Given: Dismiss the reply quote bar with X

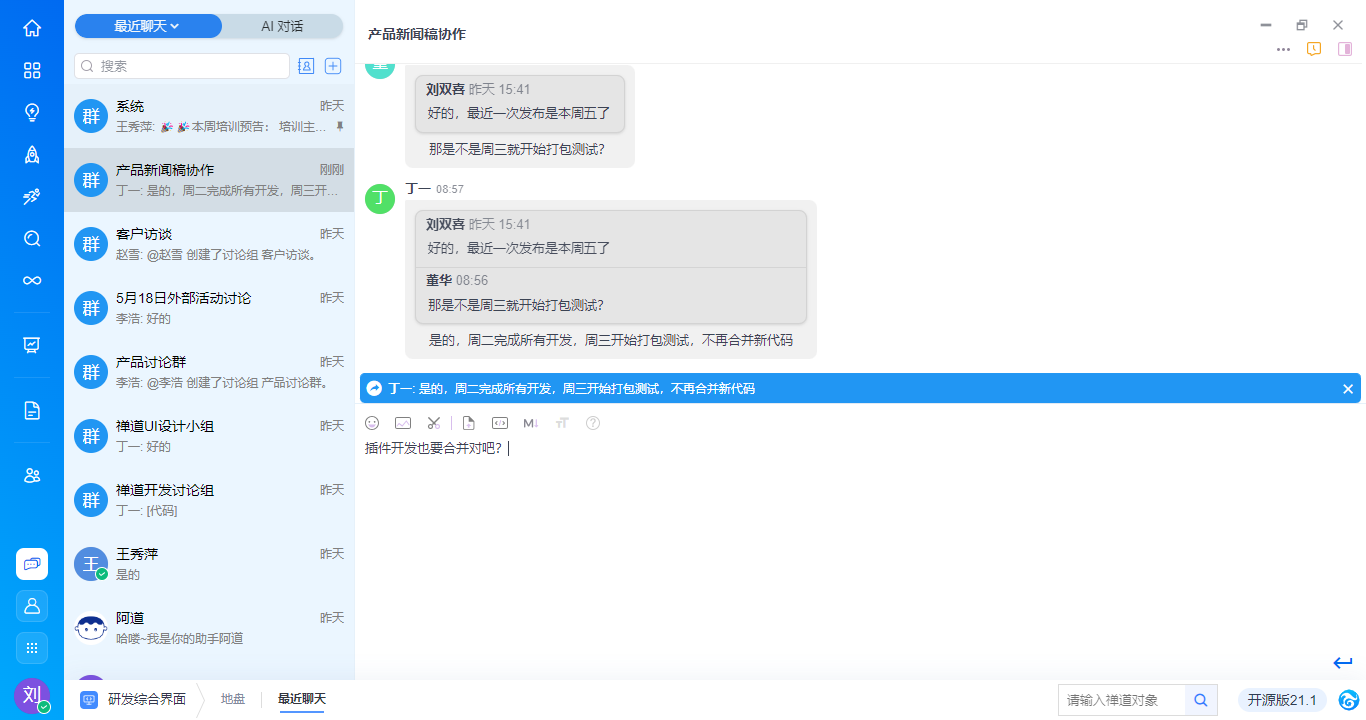Looking at the screenshot, I should pyautogui.click(x=1347, y=389).
